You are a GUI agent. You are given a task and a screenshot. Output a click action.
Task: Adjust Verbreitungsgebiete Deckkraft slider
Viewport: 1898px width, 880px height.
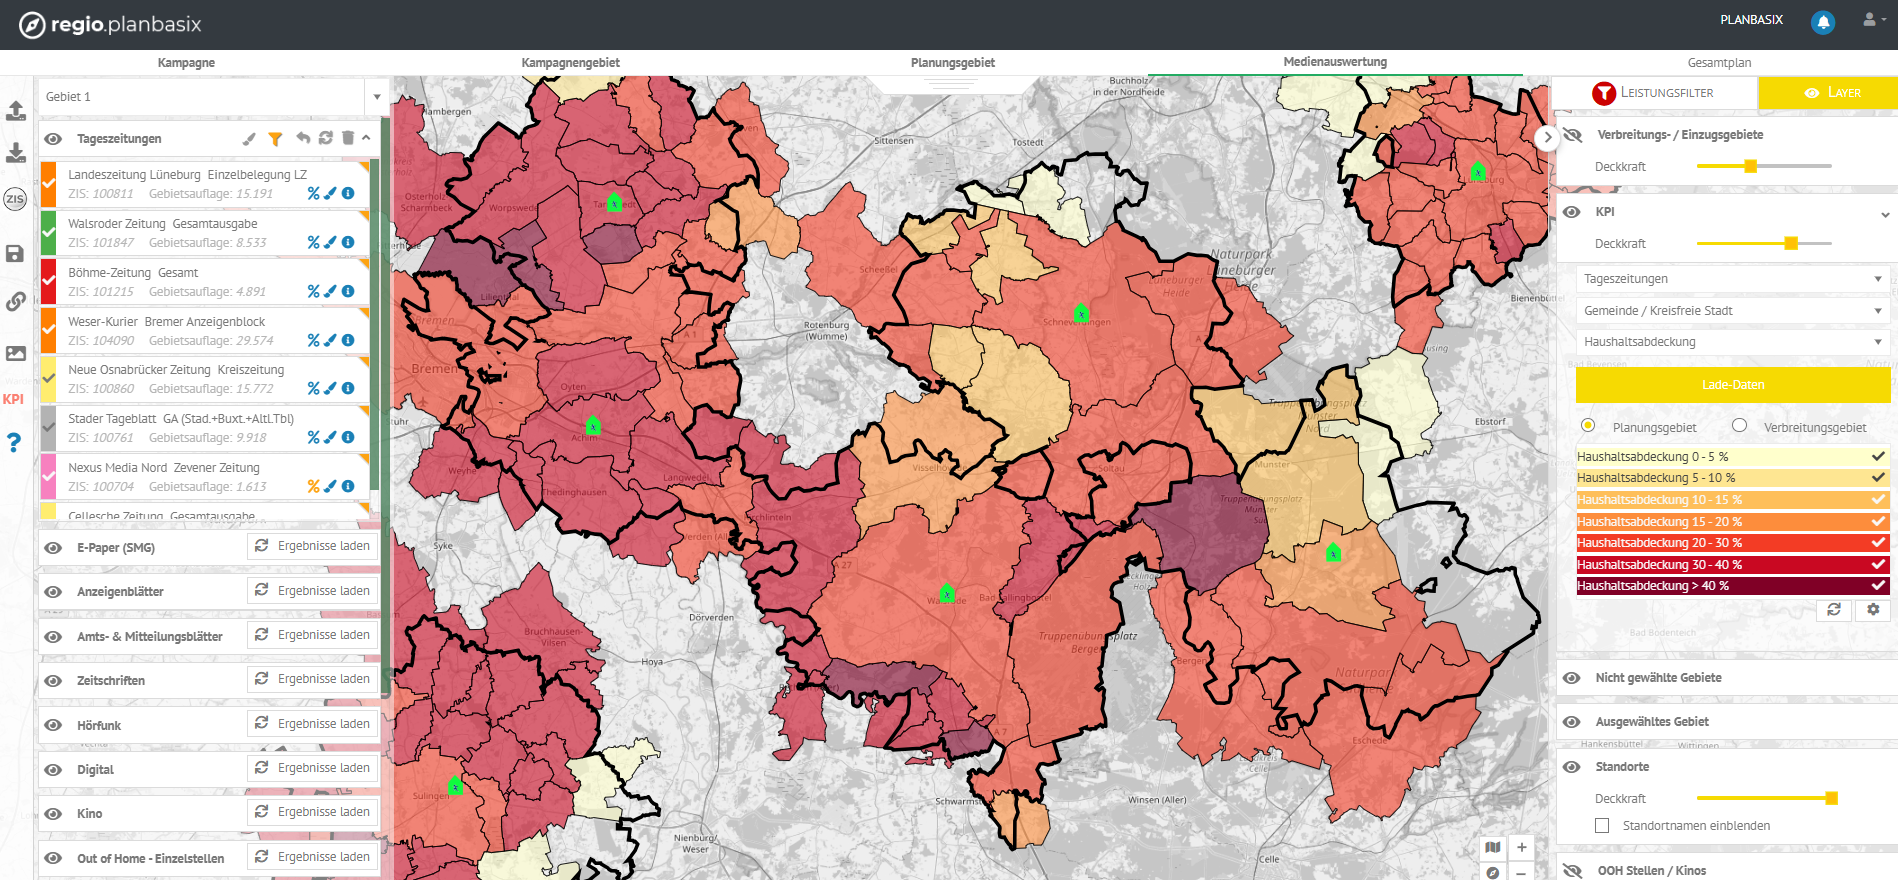pos(1750,166)
